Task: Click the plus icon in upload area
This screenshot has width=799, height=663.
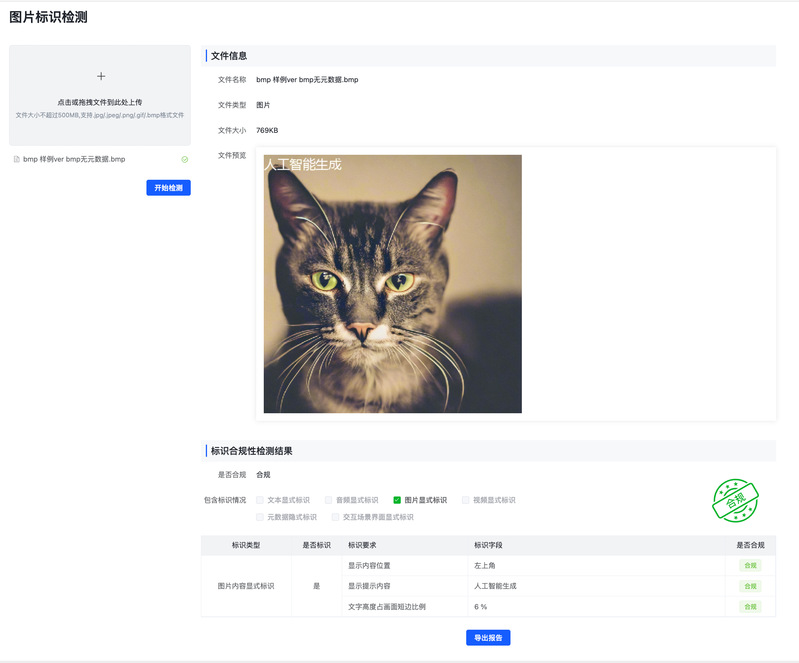Action: pos(100,76)
